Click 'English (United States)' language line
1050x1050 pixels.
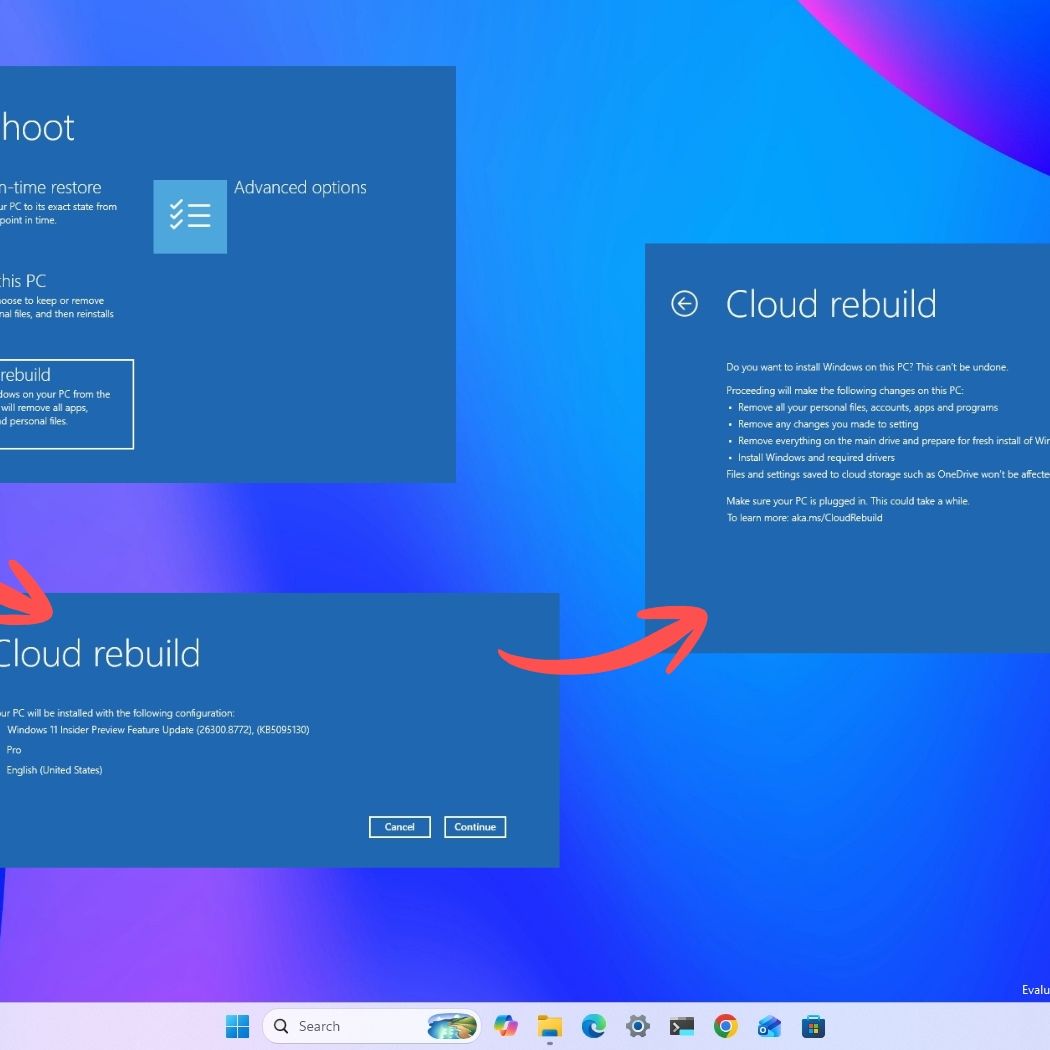click(x=54, y=770)
